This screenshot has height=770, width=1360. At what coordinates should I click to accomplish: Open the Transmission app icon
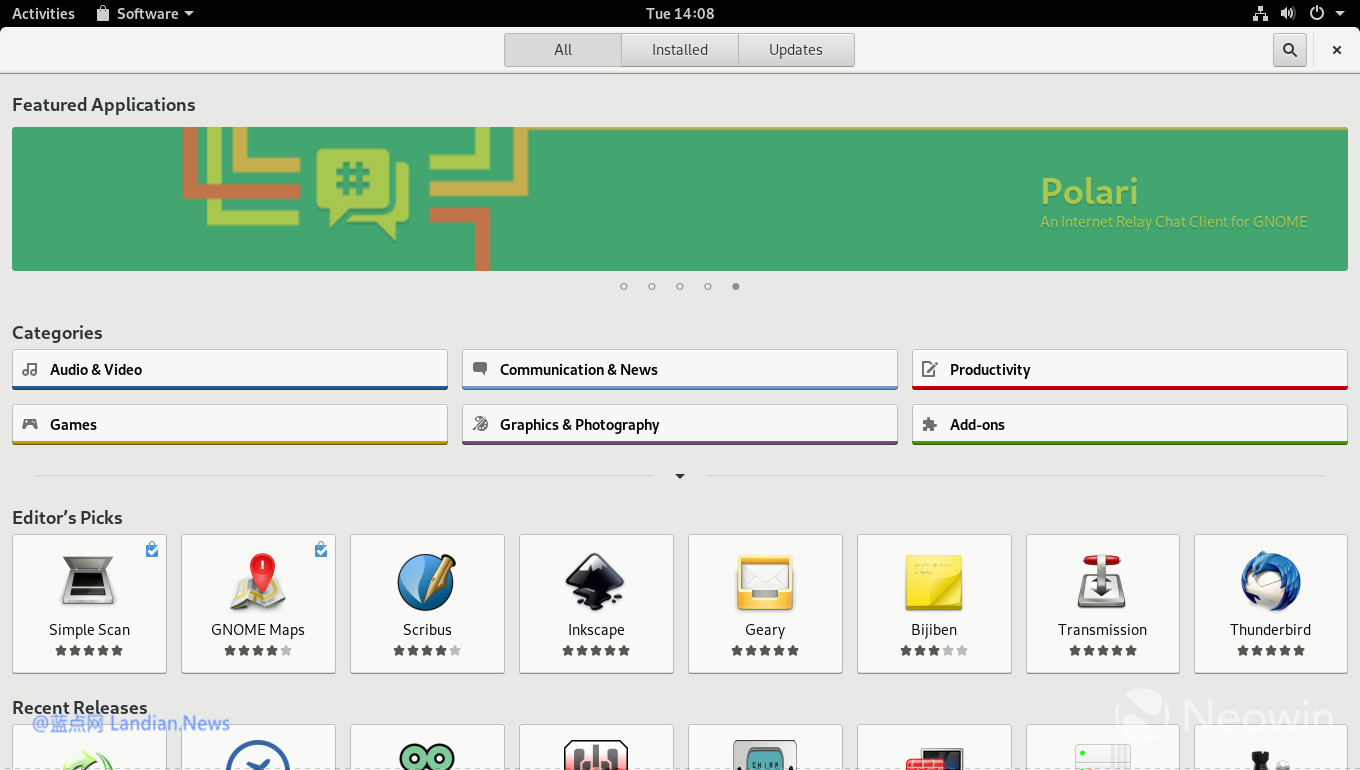[1102, 581]
